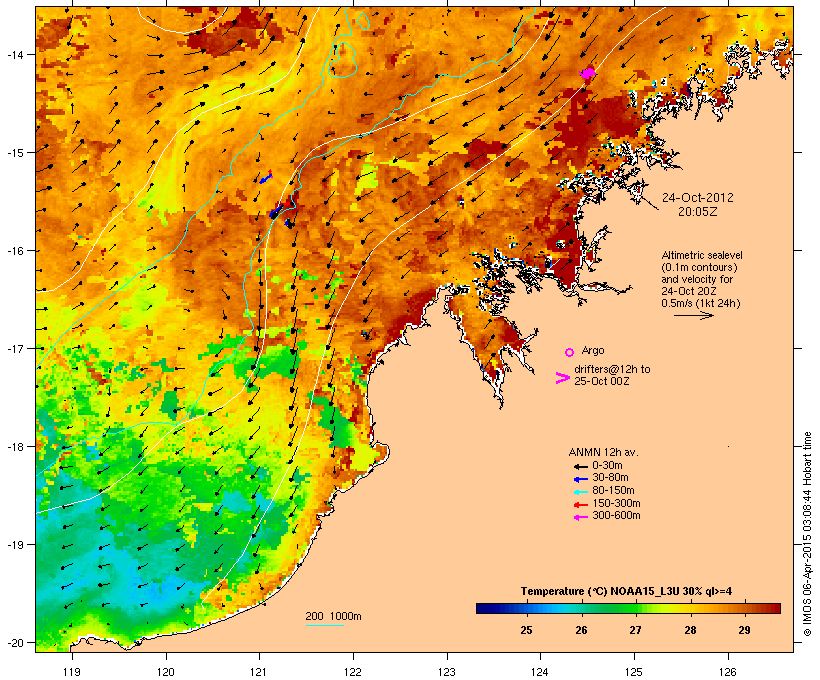Click the date label 24-Oct-2012
Image resolution: width=820 pixels, height=680 pixels.
(698, 198)
